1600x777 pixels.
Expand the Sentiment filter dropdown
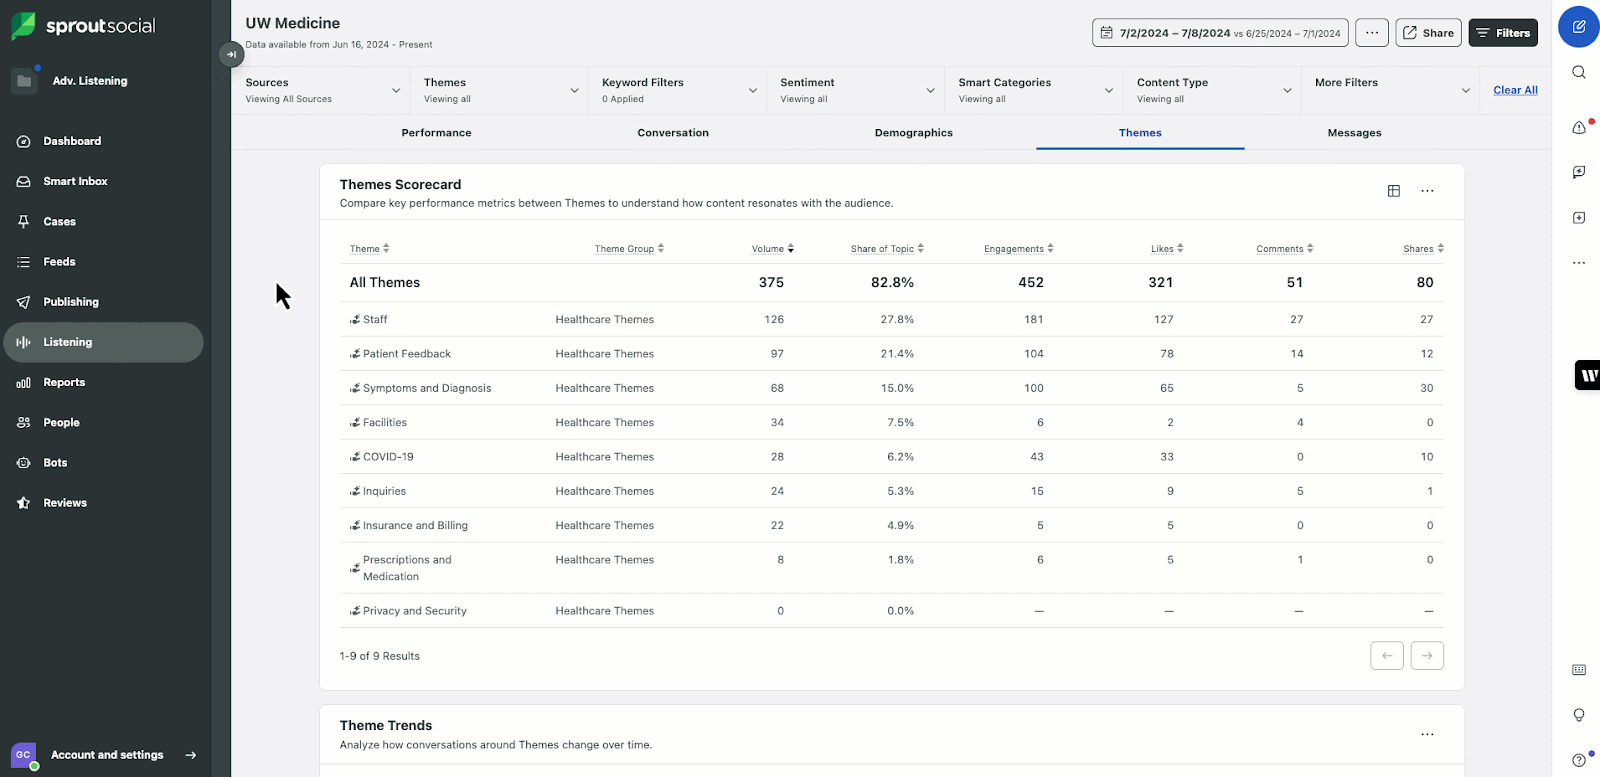pyautogui.click(x=855, y=90)
